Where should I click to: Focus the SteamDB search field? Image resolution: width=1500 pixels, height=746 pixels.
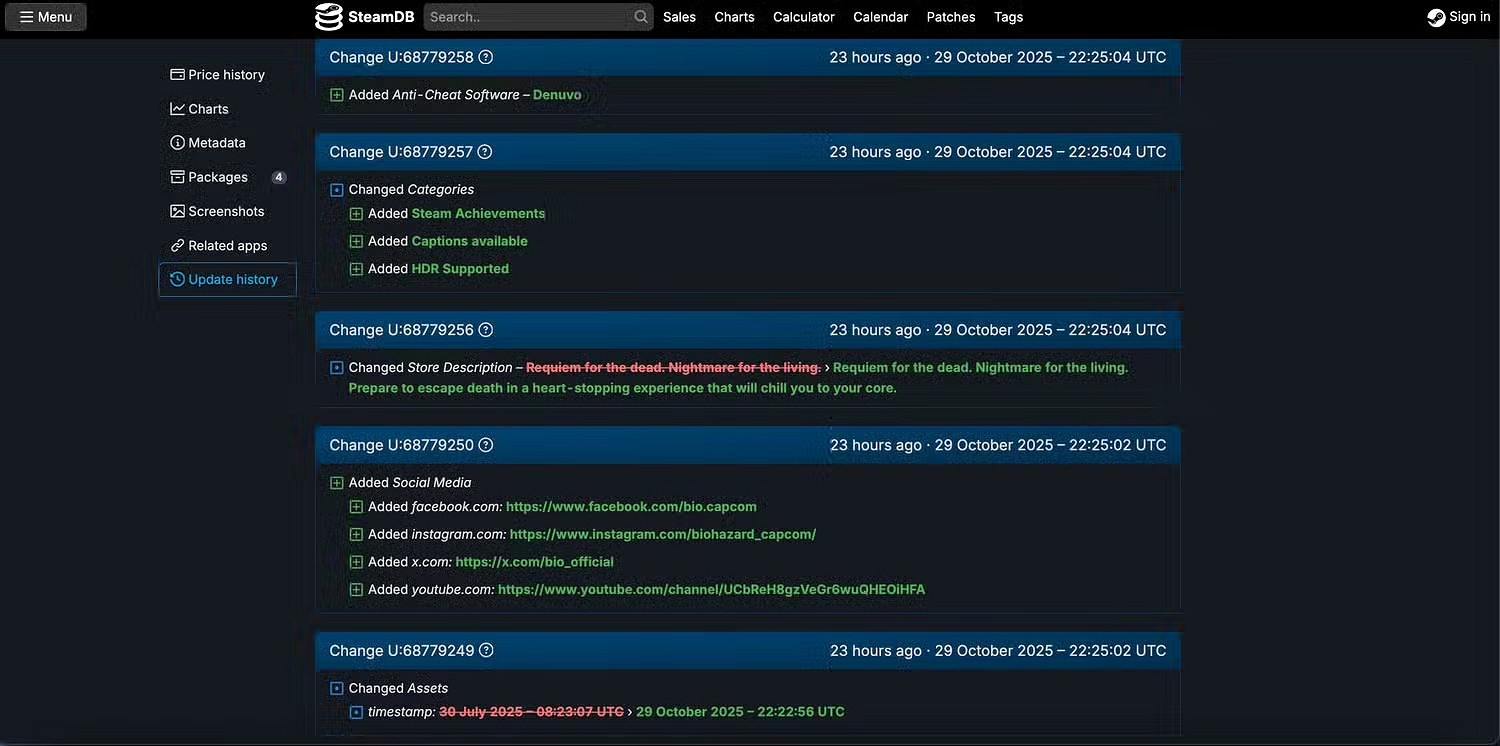[x=528, y=17]
